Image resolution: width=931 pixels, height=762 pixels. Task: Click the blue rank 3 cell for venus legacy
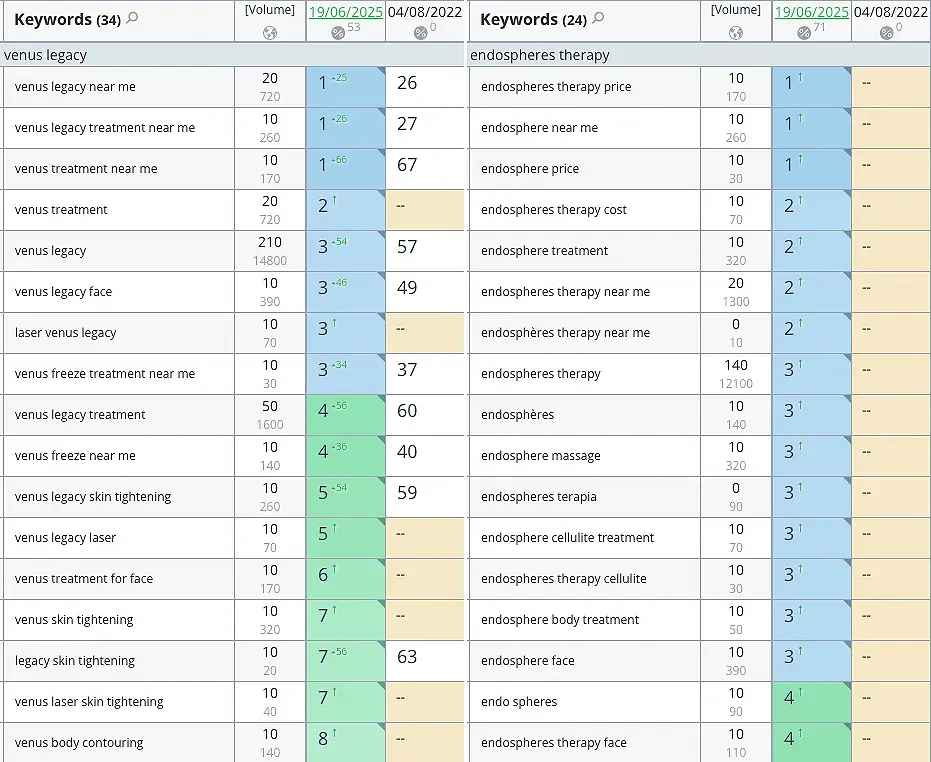tap(345, 251)
